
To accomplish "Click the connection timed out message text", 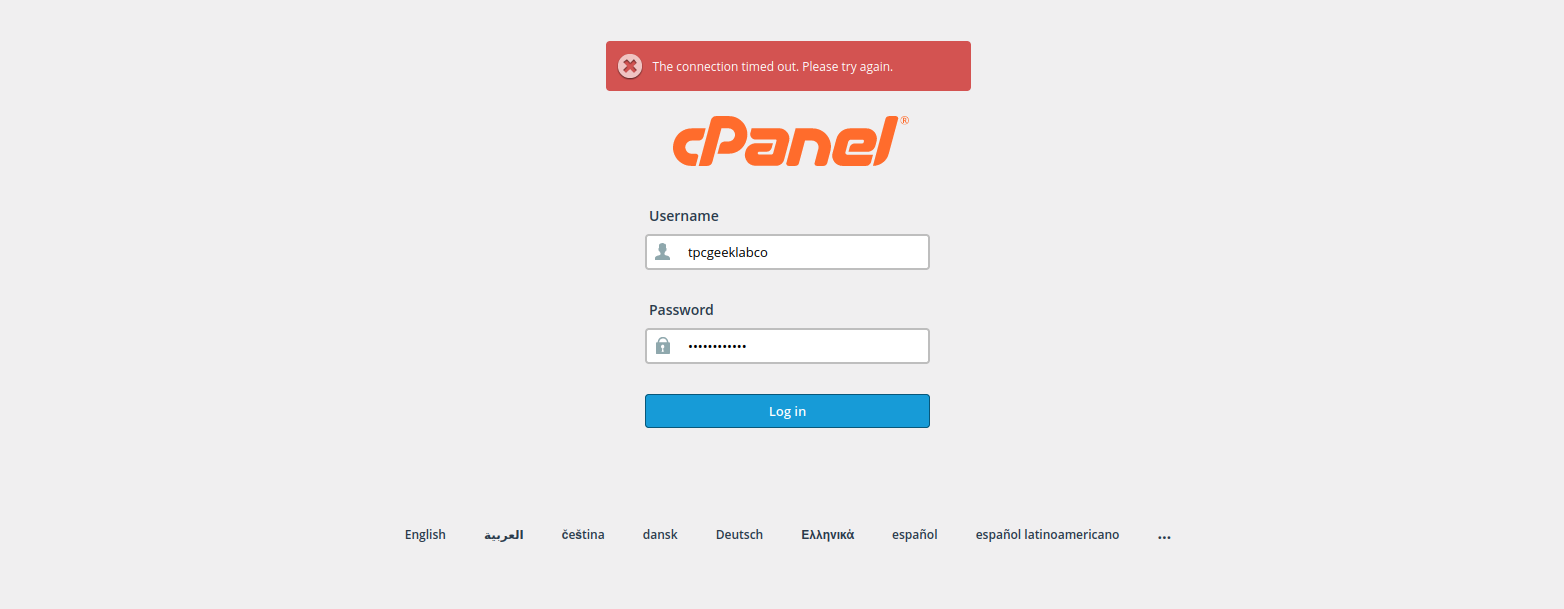I will (x=772, y=67).
